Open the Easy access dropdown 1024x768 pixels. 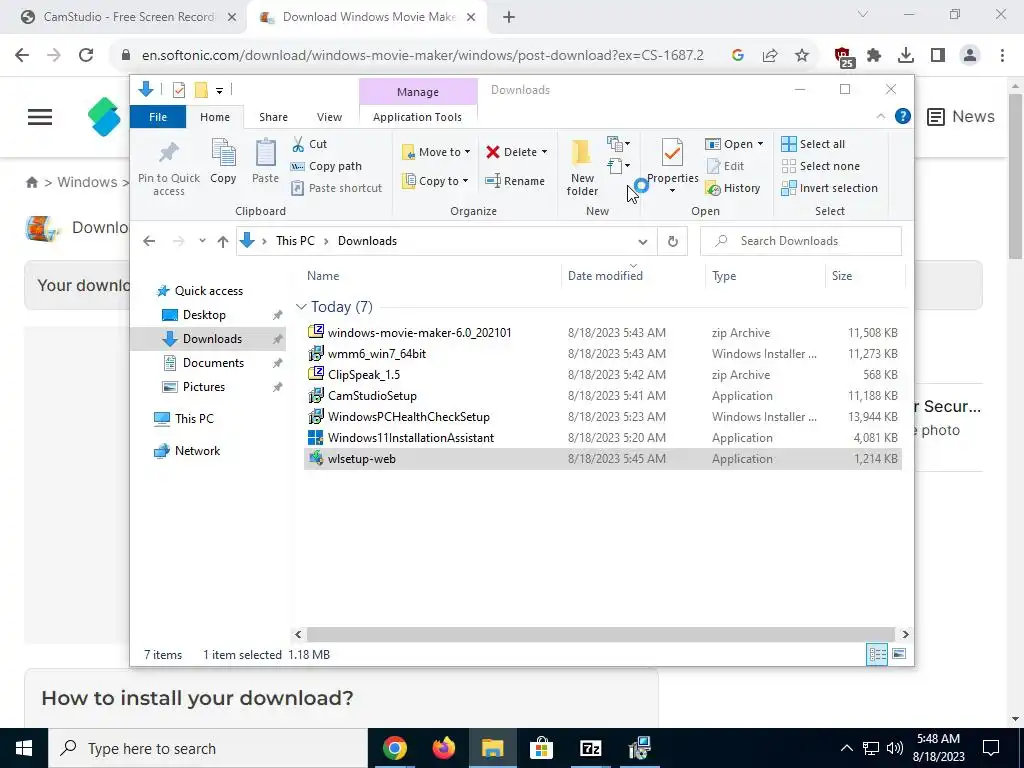click(x=618, y=166)
